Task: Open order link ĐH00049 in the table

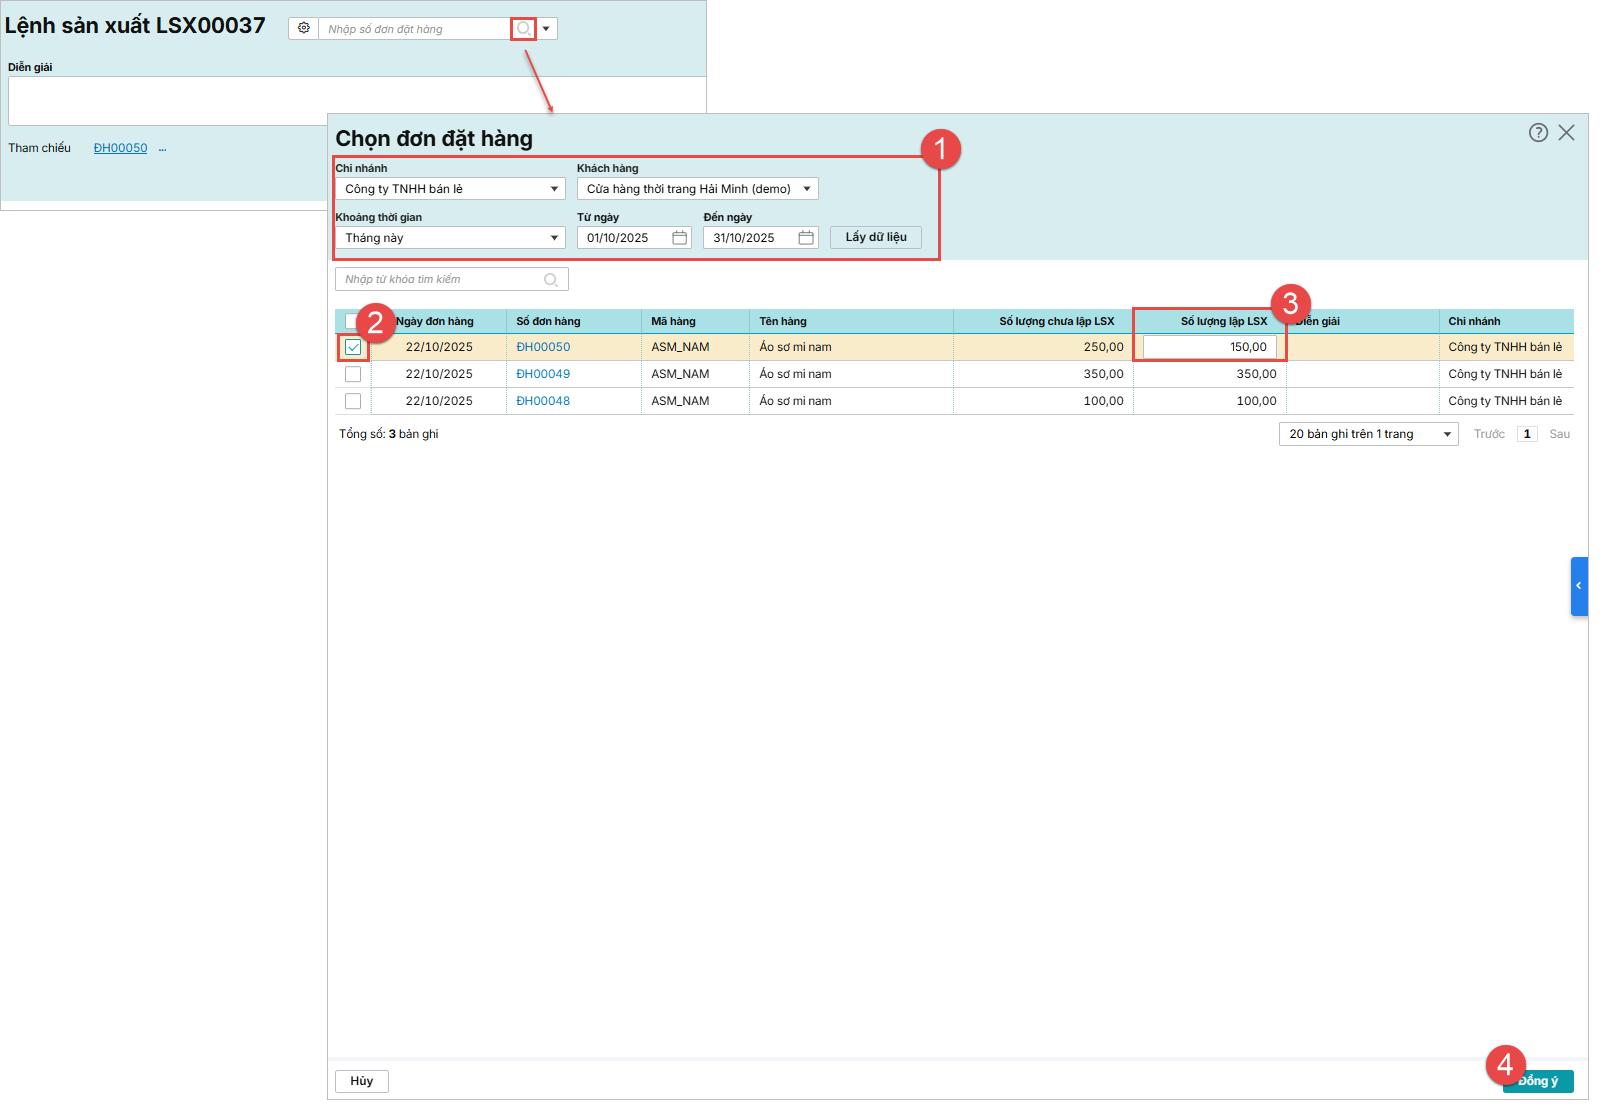Action: click(543, 374)
